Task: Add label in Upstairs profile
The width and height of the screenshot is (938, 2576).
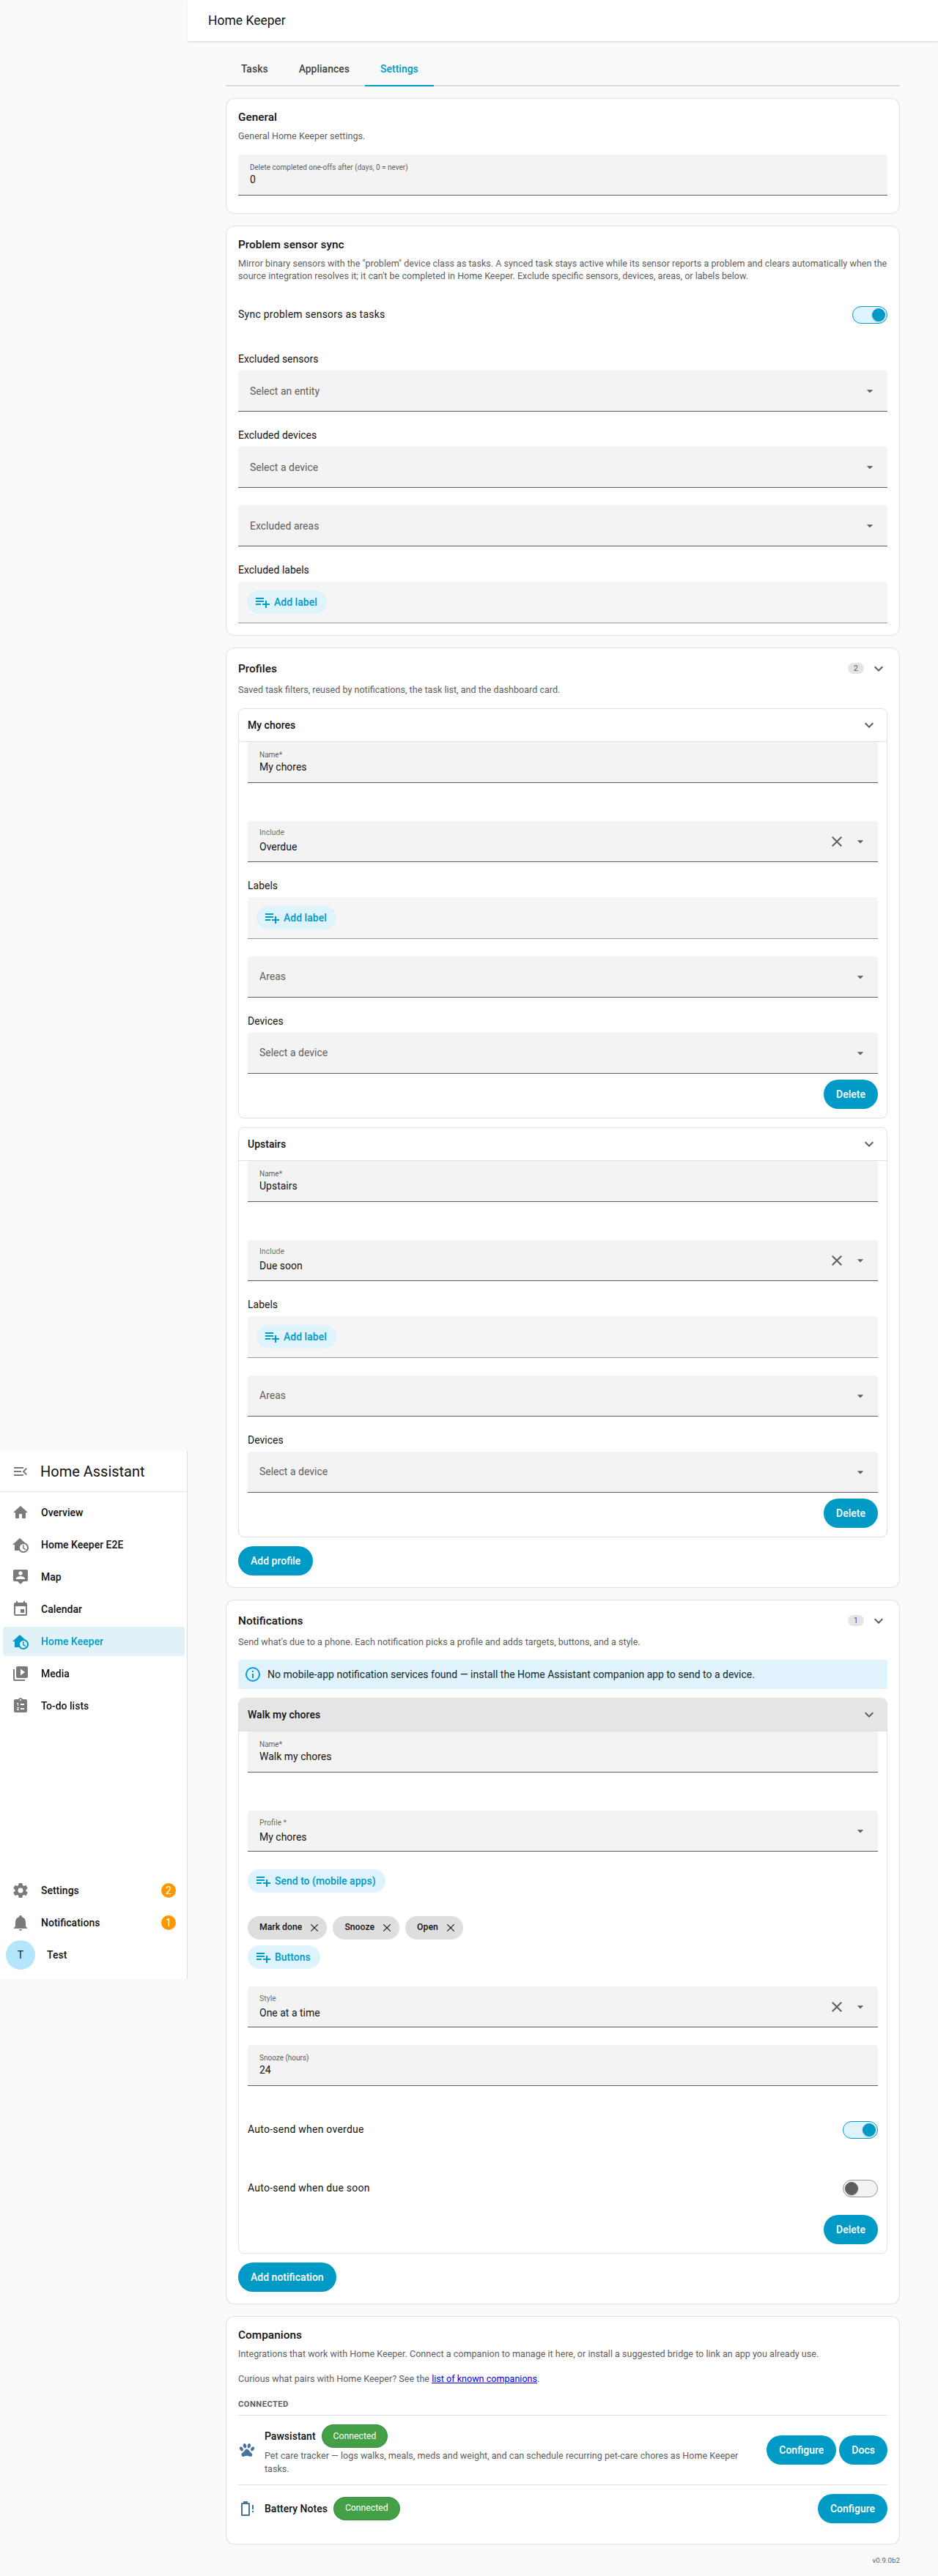Action: coord(296,1336)
